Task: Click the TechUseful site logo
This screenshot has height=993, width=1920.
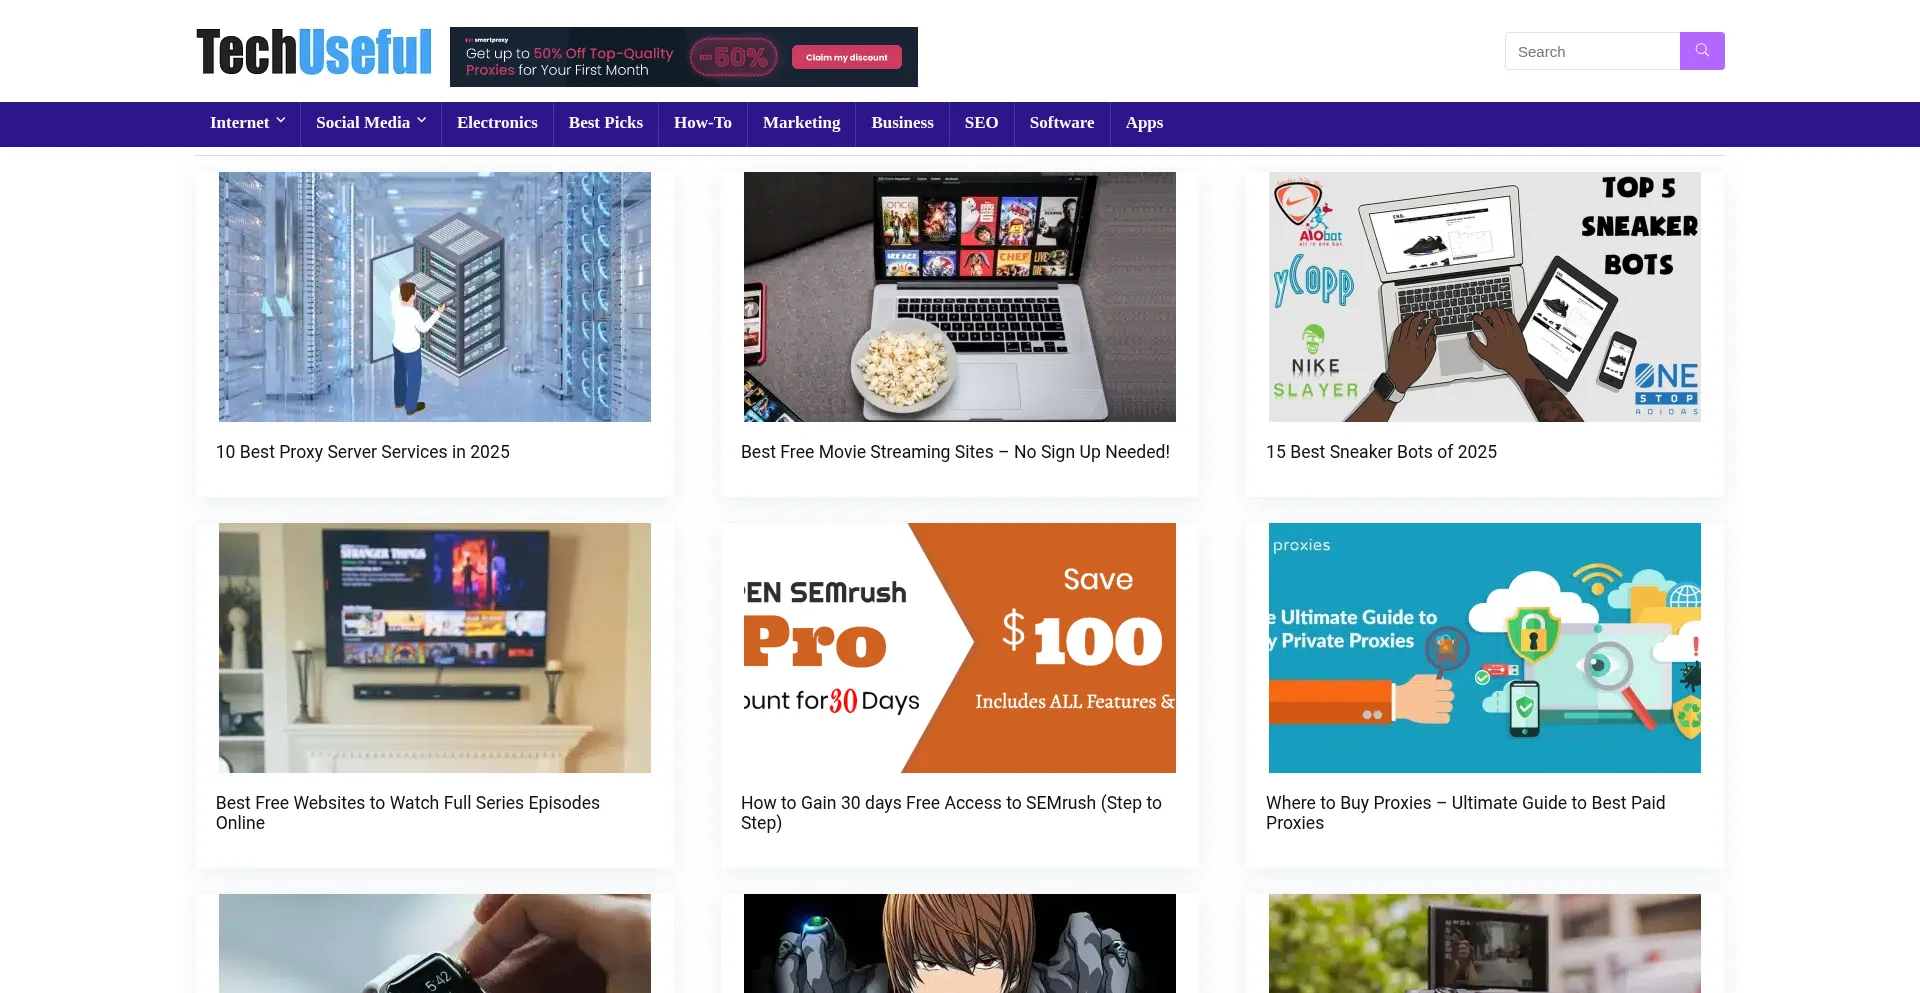Action: tap(314, 52)
